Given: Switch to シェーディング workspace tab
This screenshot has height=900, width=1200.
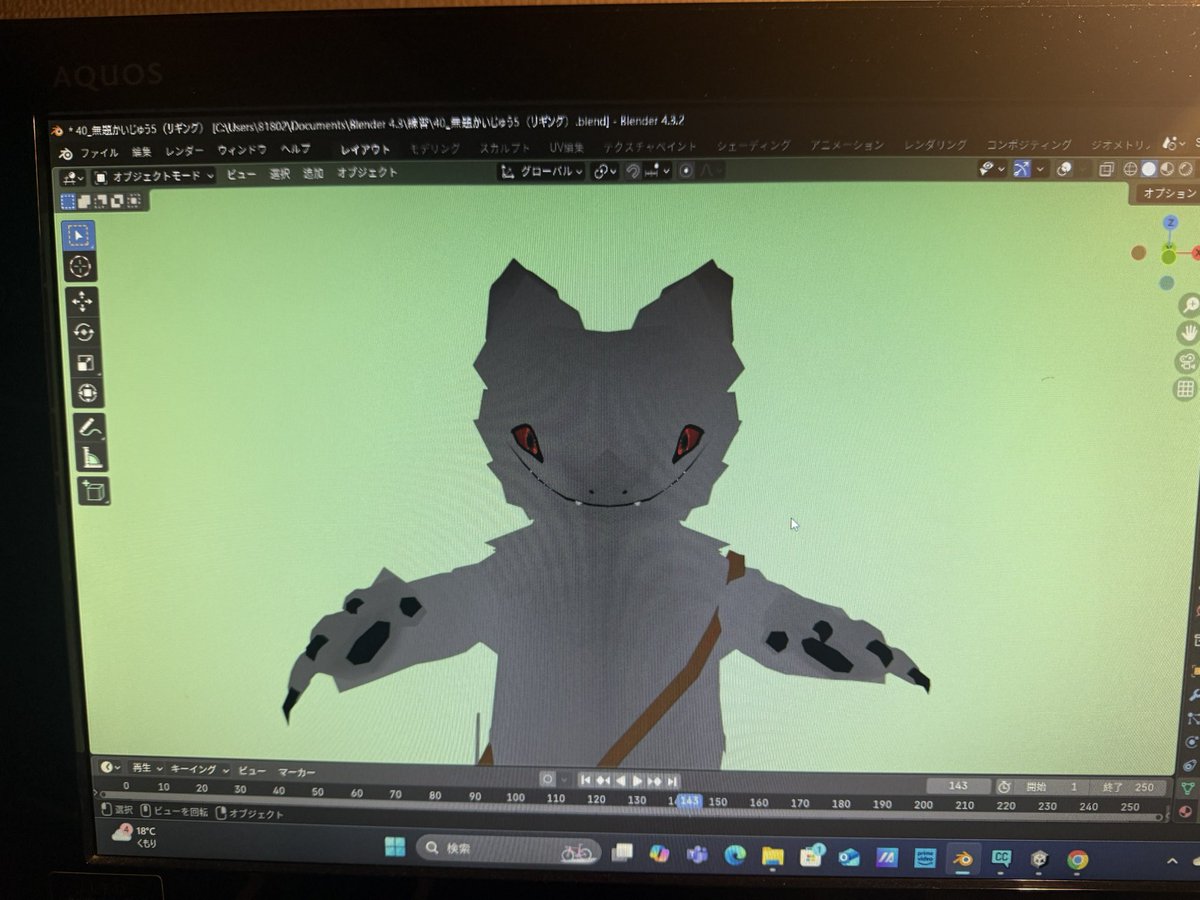Looking at the screenshot, I should coord(754,146).
